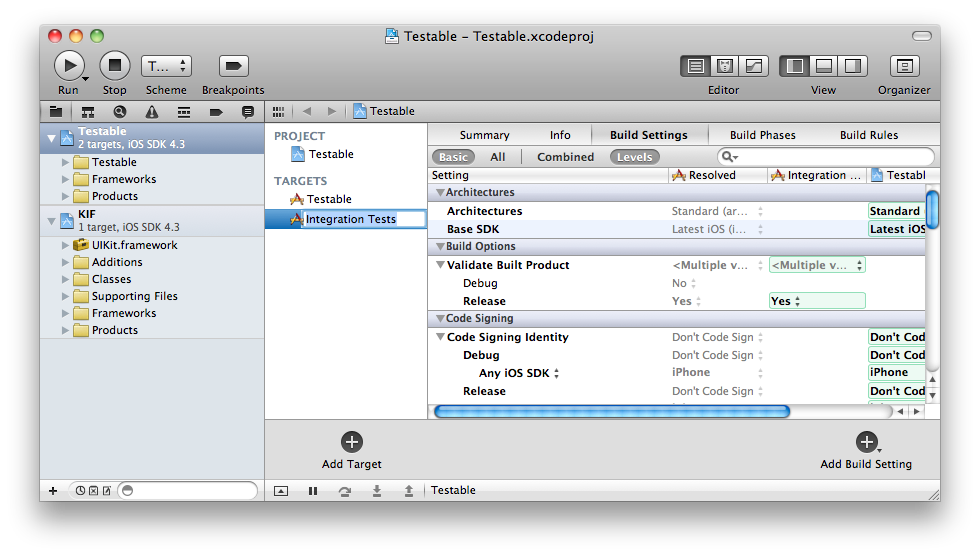Click Add Target plus icon

352,442
